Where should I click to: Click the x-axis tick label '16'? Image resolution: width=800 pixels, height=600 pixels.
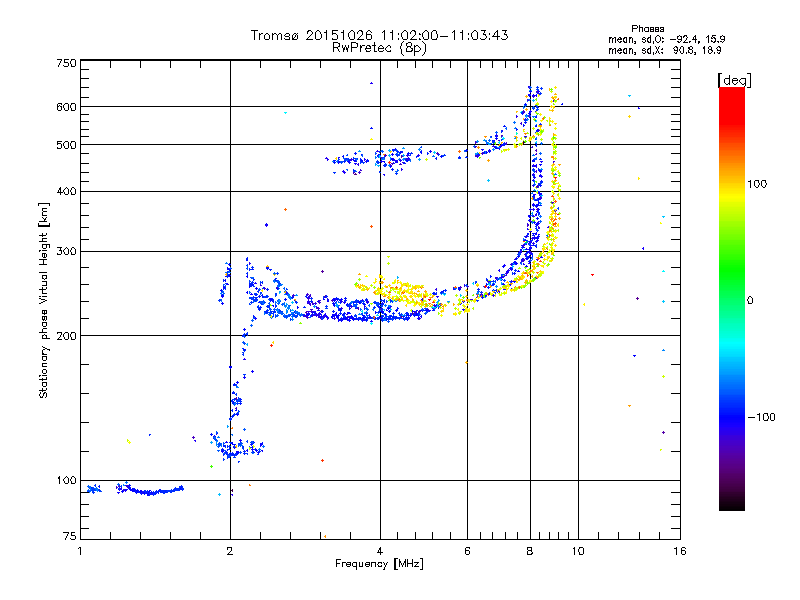pyautogui.click(x=680, y=551)
